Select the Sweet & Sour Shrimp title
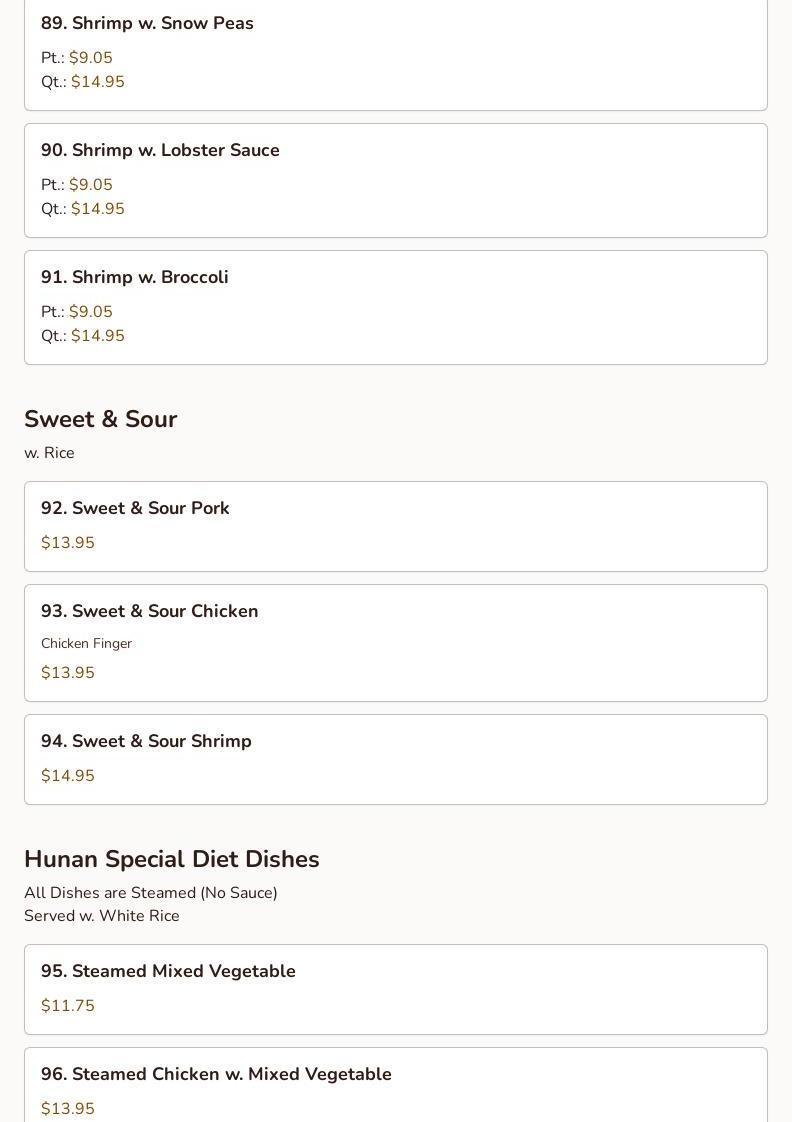The image size is (792, 1122). click(146, 741)
